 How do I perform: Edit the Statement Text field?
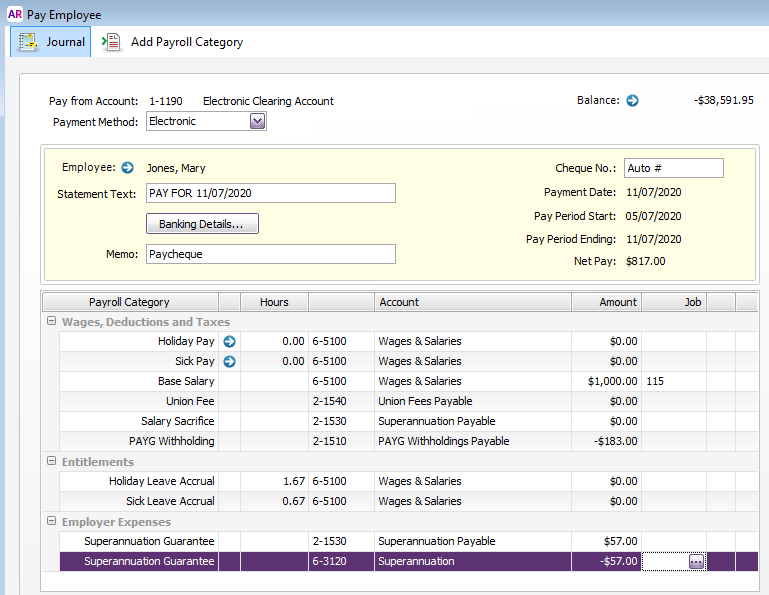pyautogui.click(x=270, y=193)
